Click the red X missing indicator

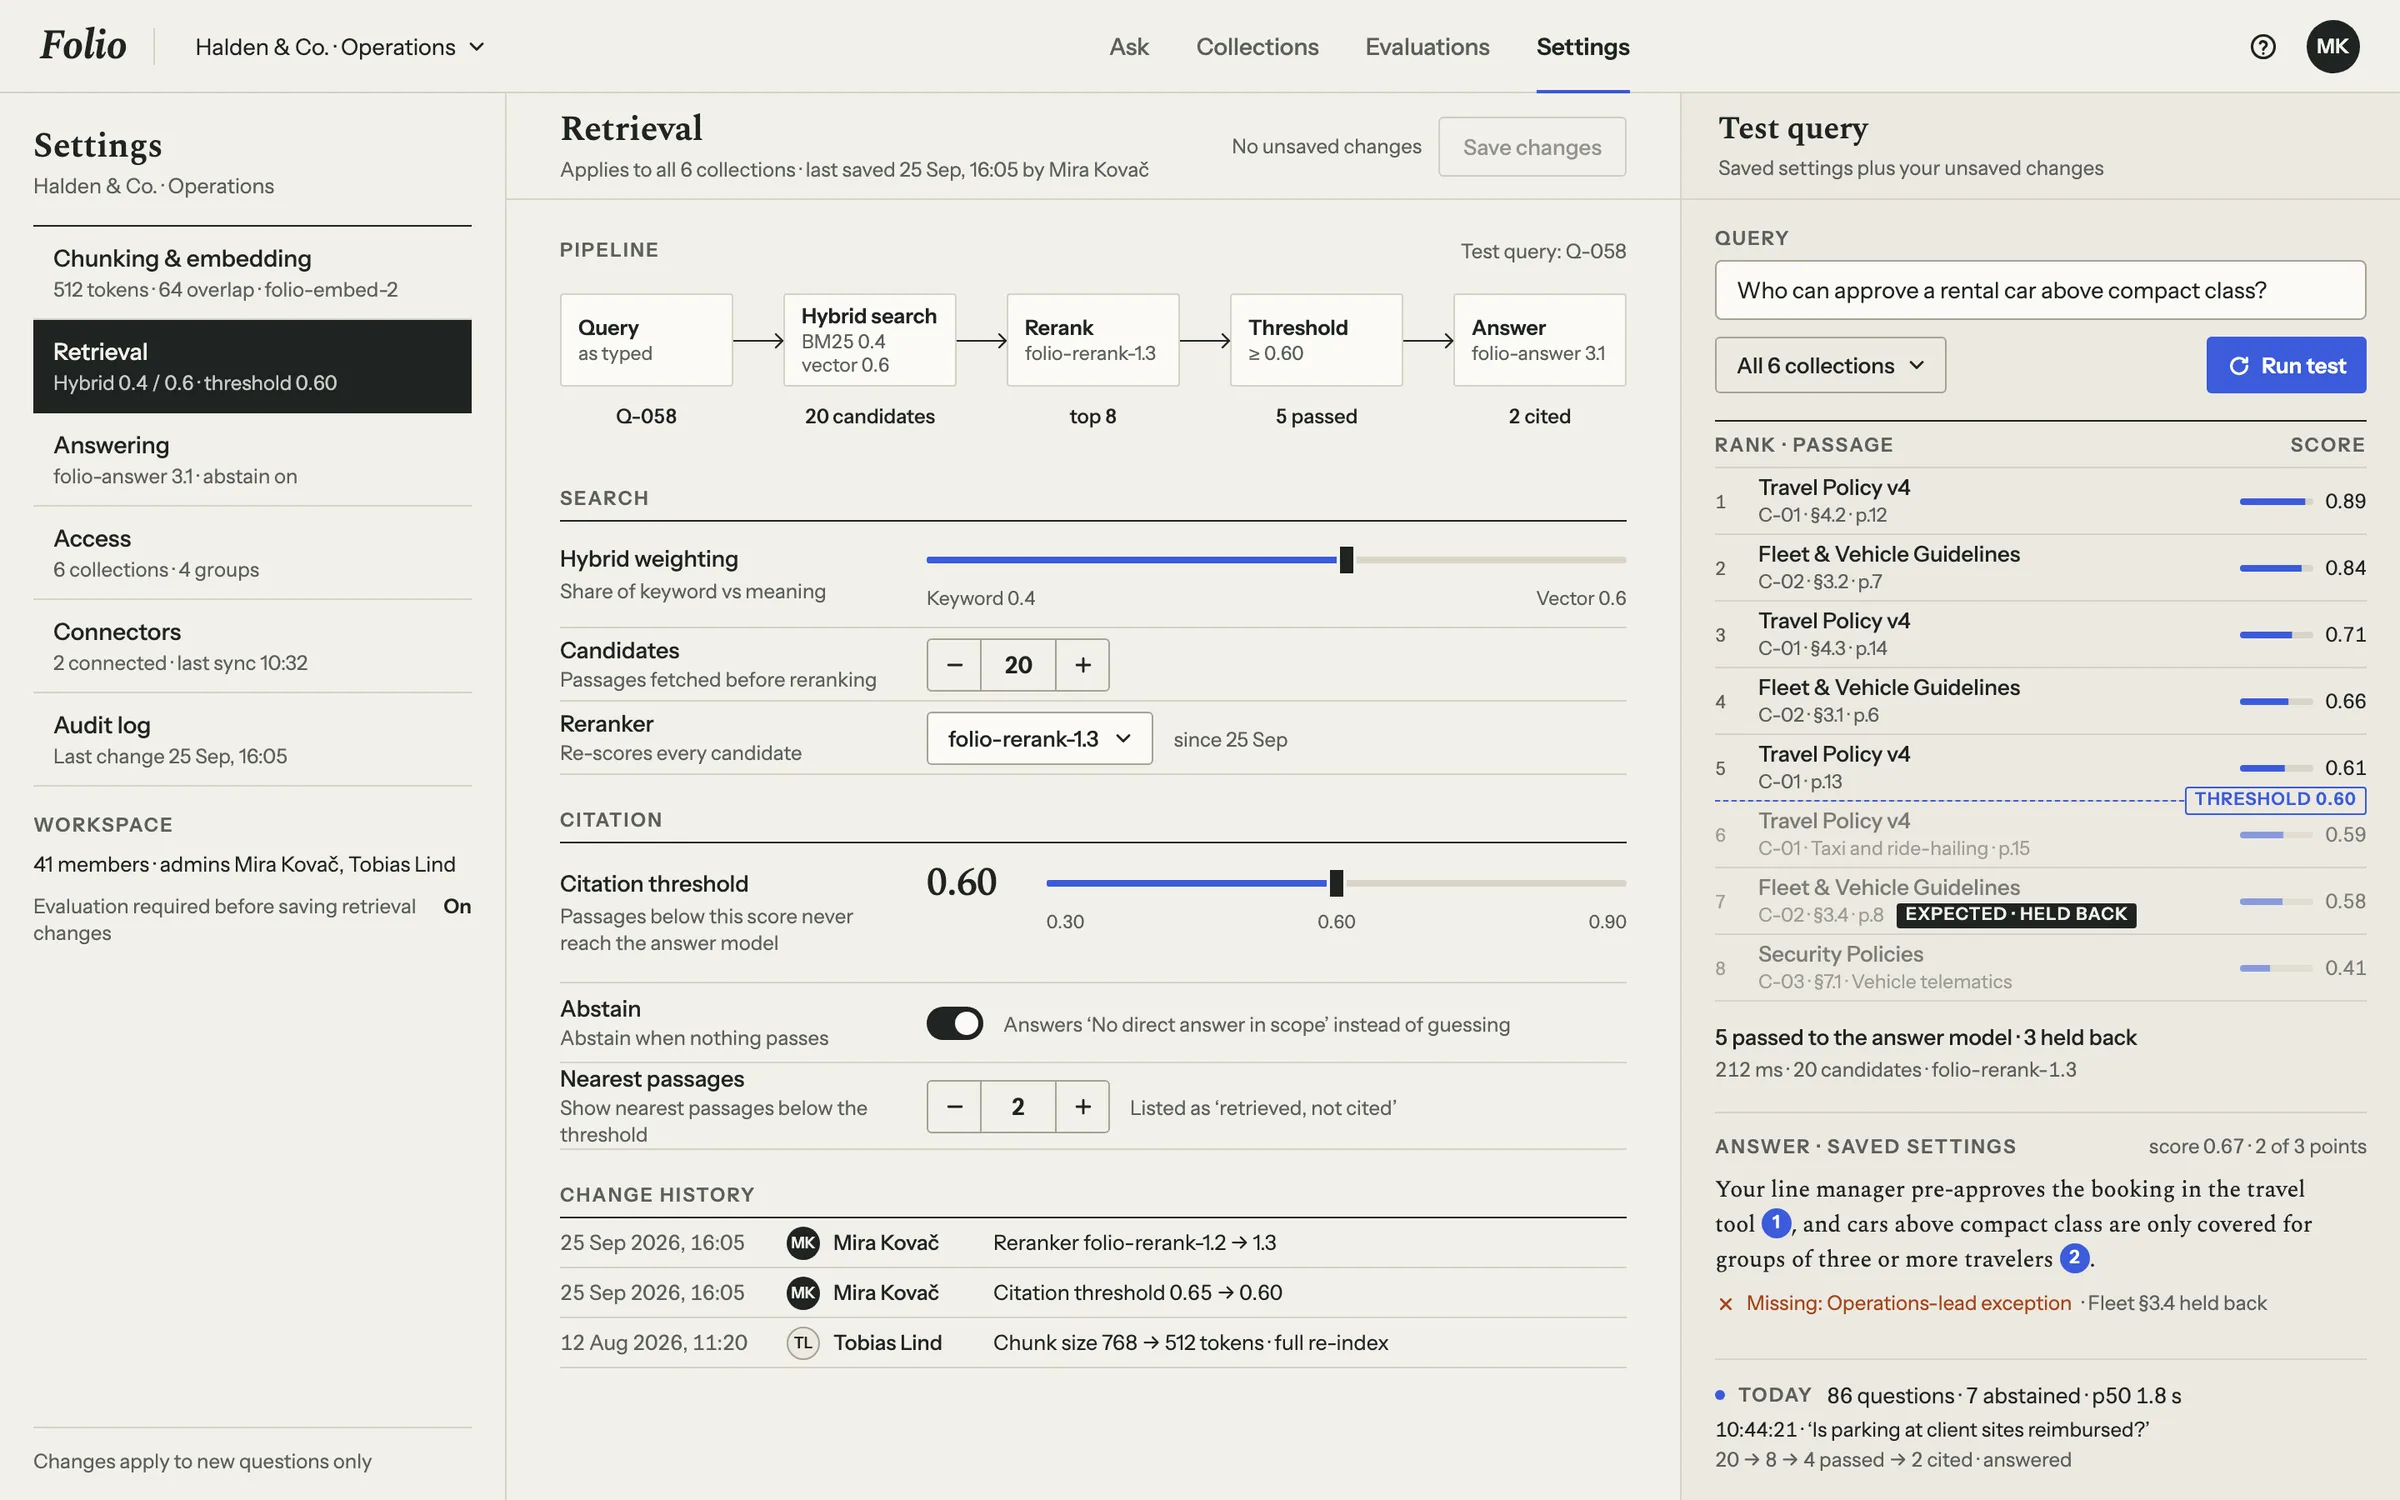1725,1304
